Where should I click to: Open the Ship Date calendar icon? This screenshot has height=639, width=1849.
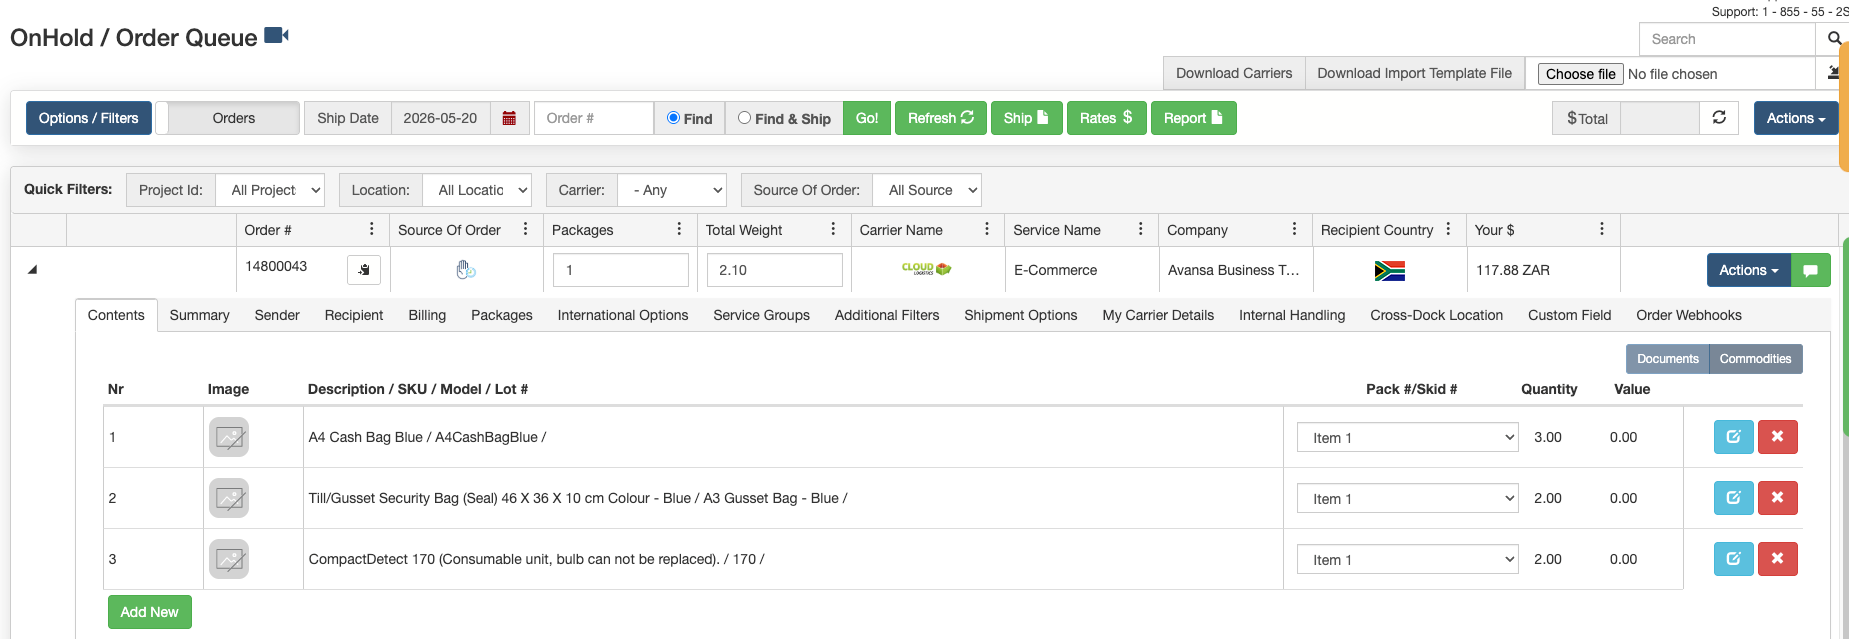(x=509, y=118)
